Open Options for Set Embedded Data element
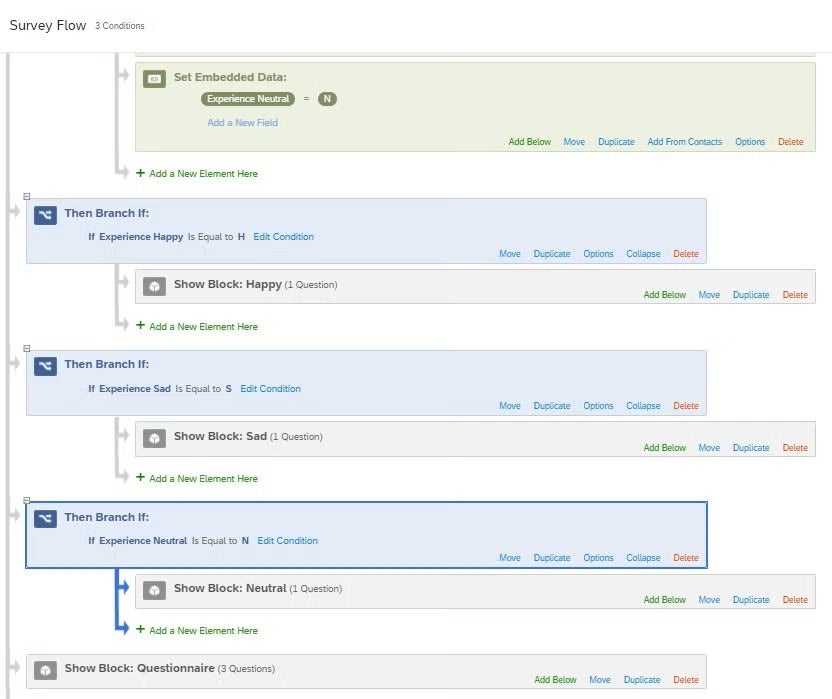Screen dimensions: 832x699 click(750, 142)
